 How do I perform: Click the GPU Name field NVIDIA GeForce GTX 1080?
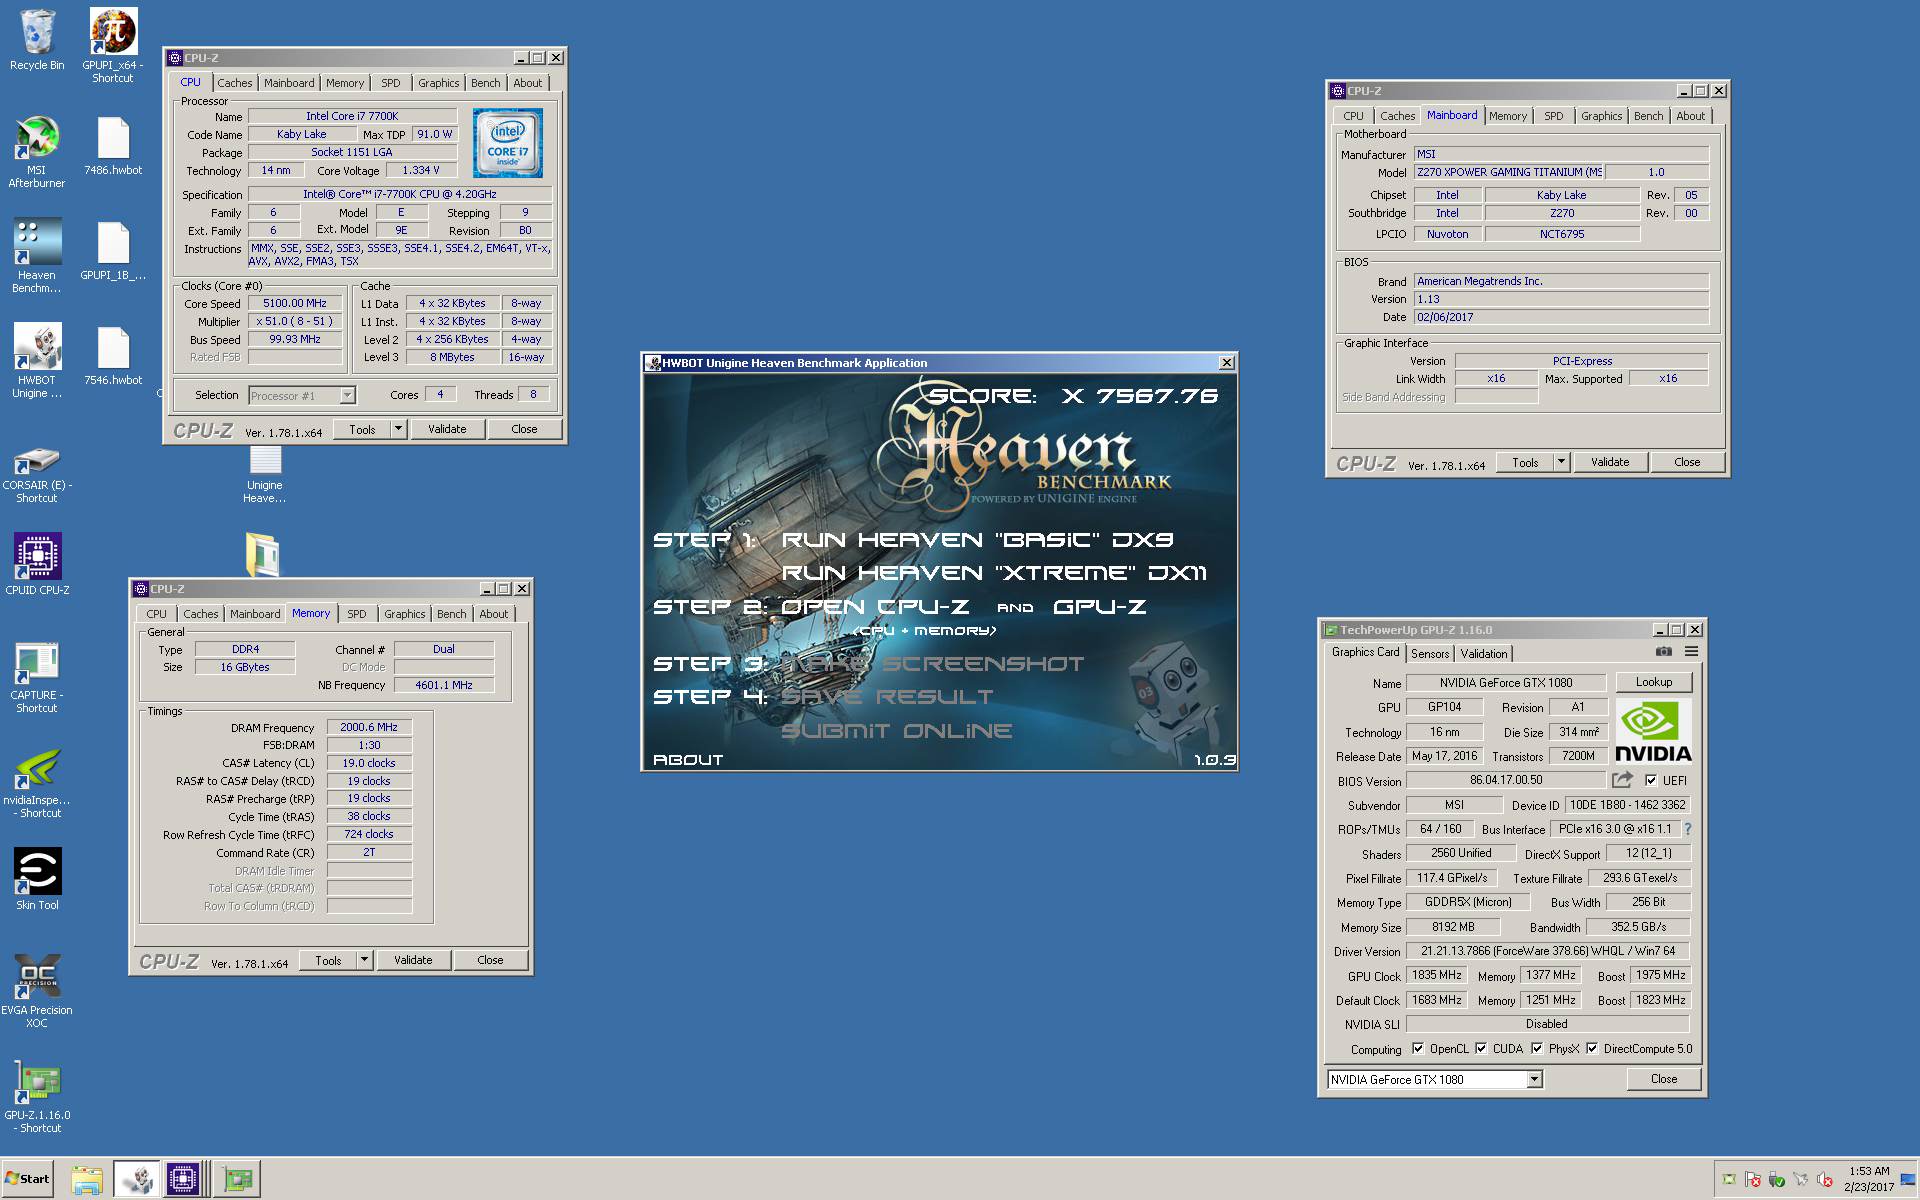point(1506,683)
